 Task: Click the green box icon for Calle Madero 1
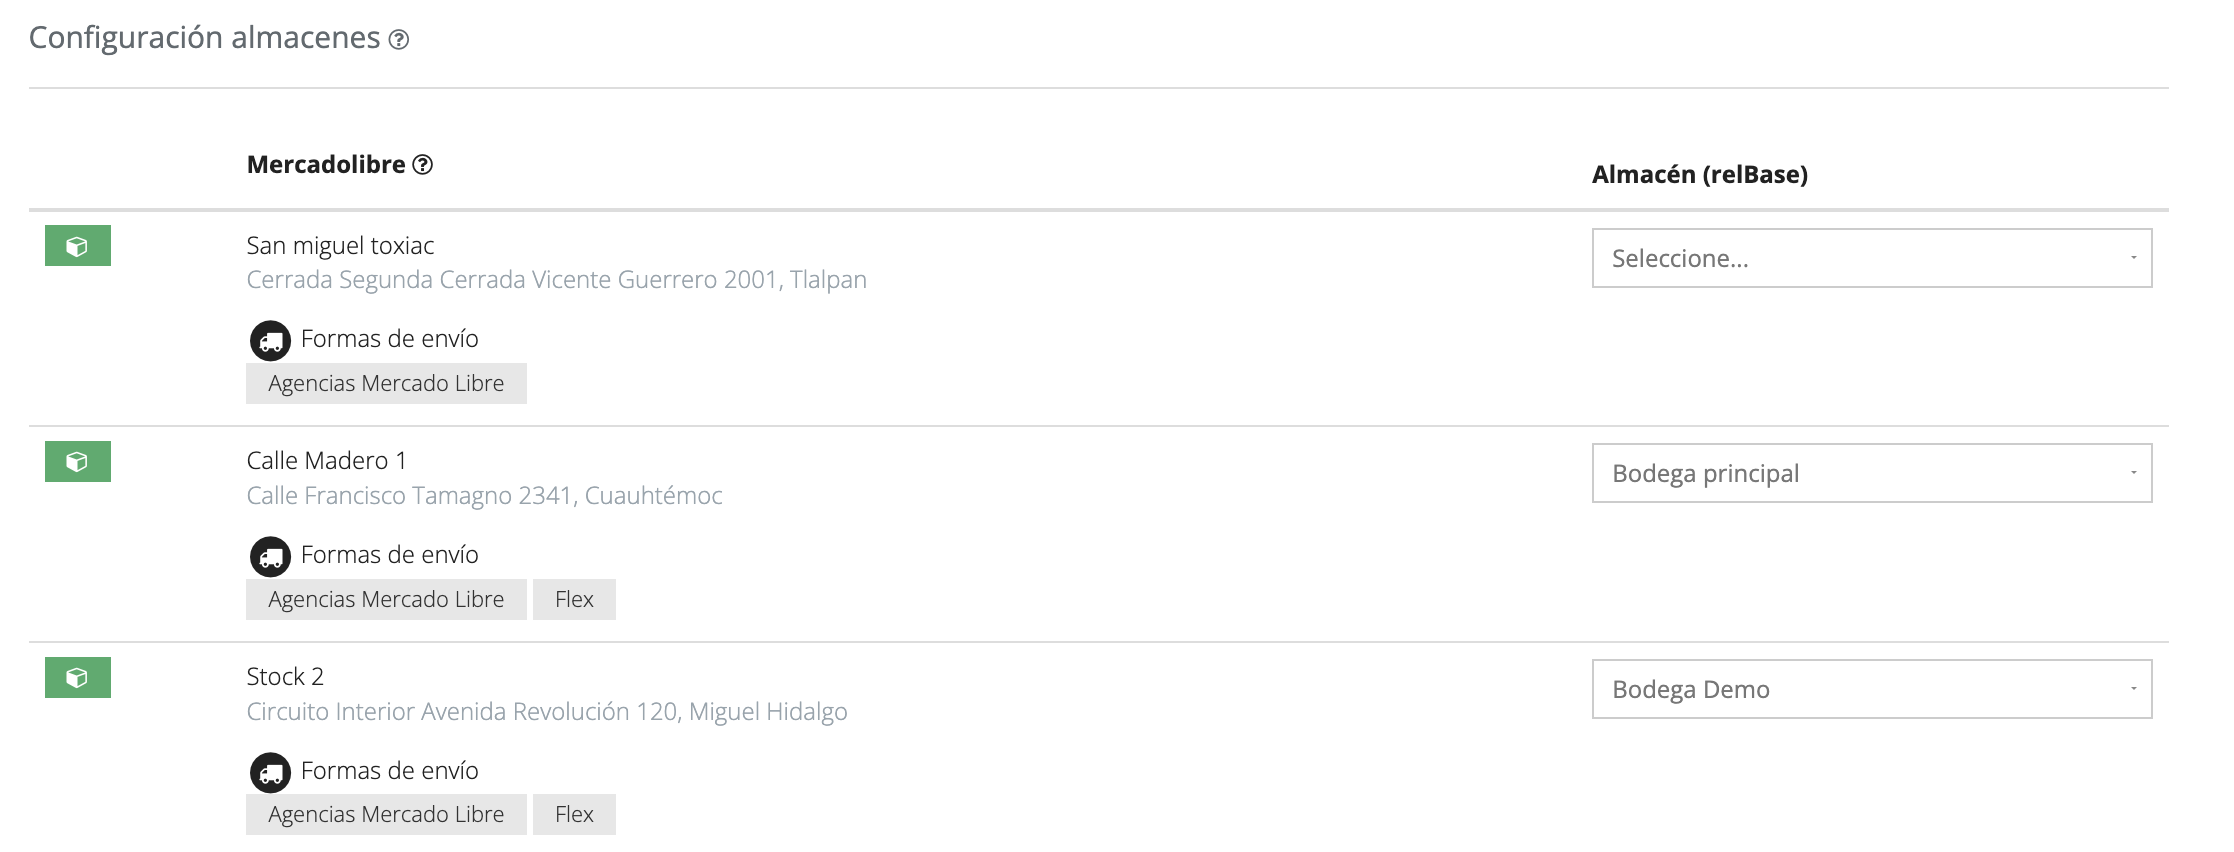pyautogui.click(x=78, y=462)
